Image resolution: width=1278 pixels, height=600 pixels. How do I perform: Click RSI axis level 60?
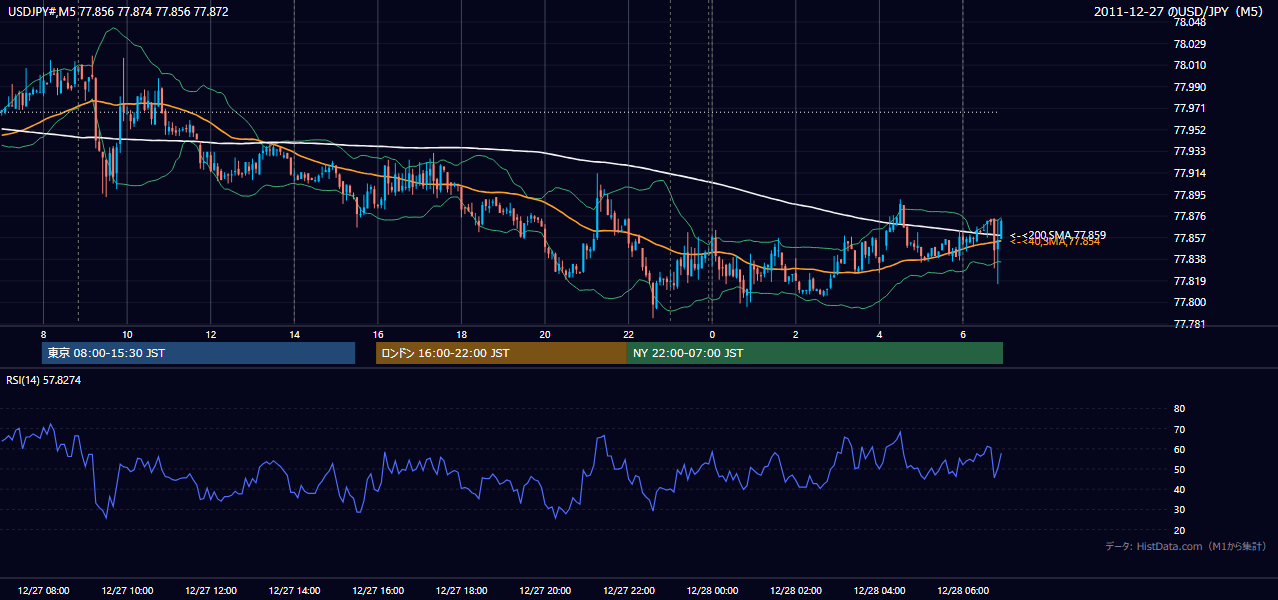pos(1179,449)
